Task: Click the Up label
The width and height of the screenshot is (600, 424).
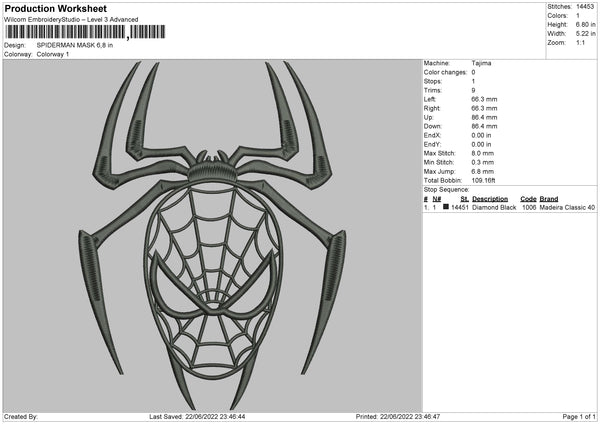Action: point(428,117)
